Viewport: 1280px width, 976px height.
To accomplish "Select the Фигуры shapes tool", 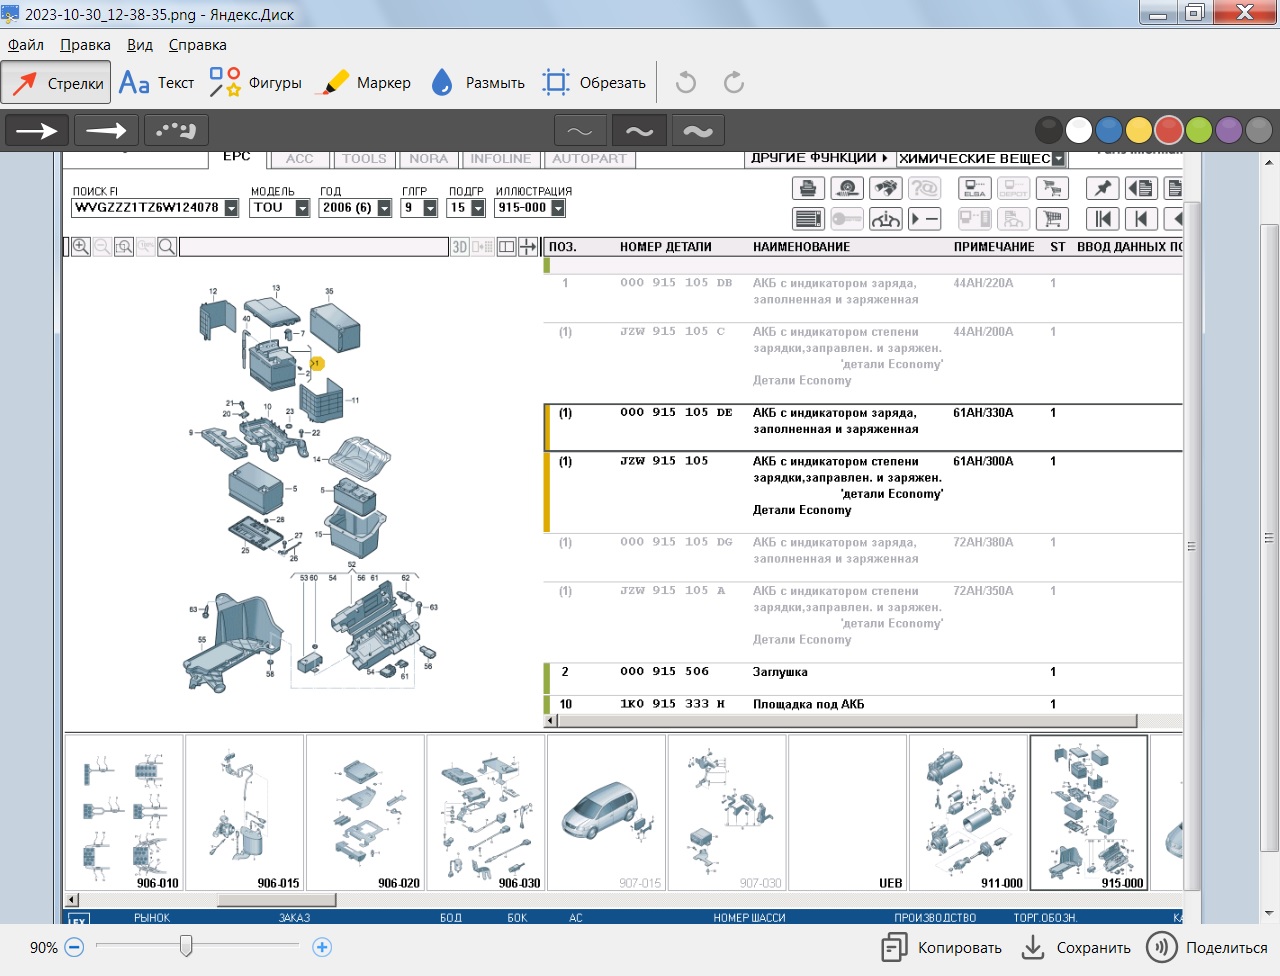I will pos(255,83).
